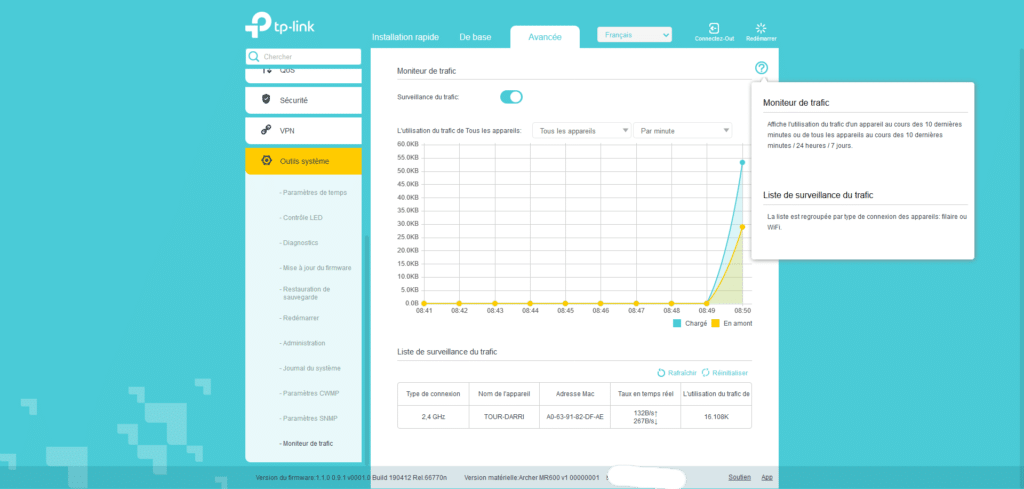Open the Soutien link in footer

point(740,478)
